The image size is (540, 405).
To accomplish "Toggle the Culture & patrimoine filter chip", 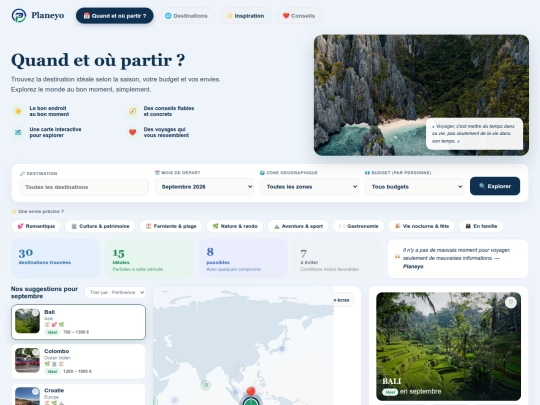I will click(100, 226).
